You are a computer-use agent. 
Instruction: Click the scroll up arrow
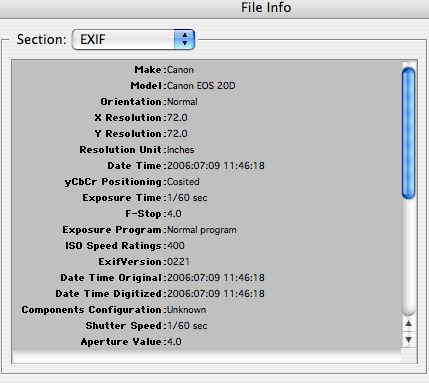coord(408,324)
